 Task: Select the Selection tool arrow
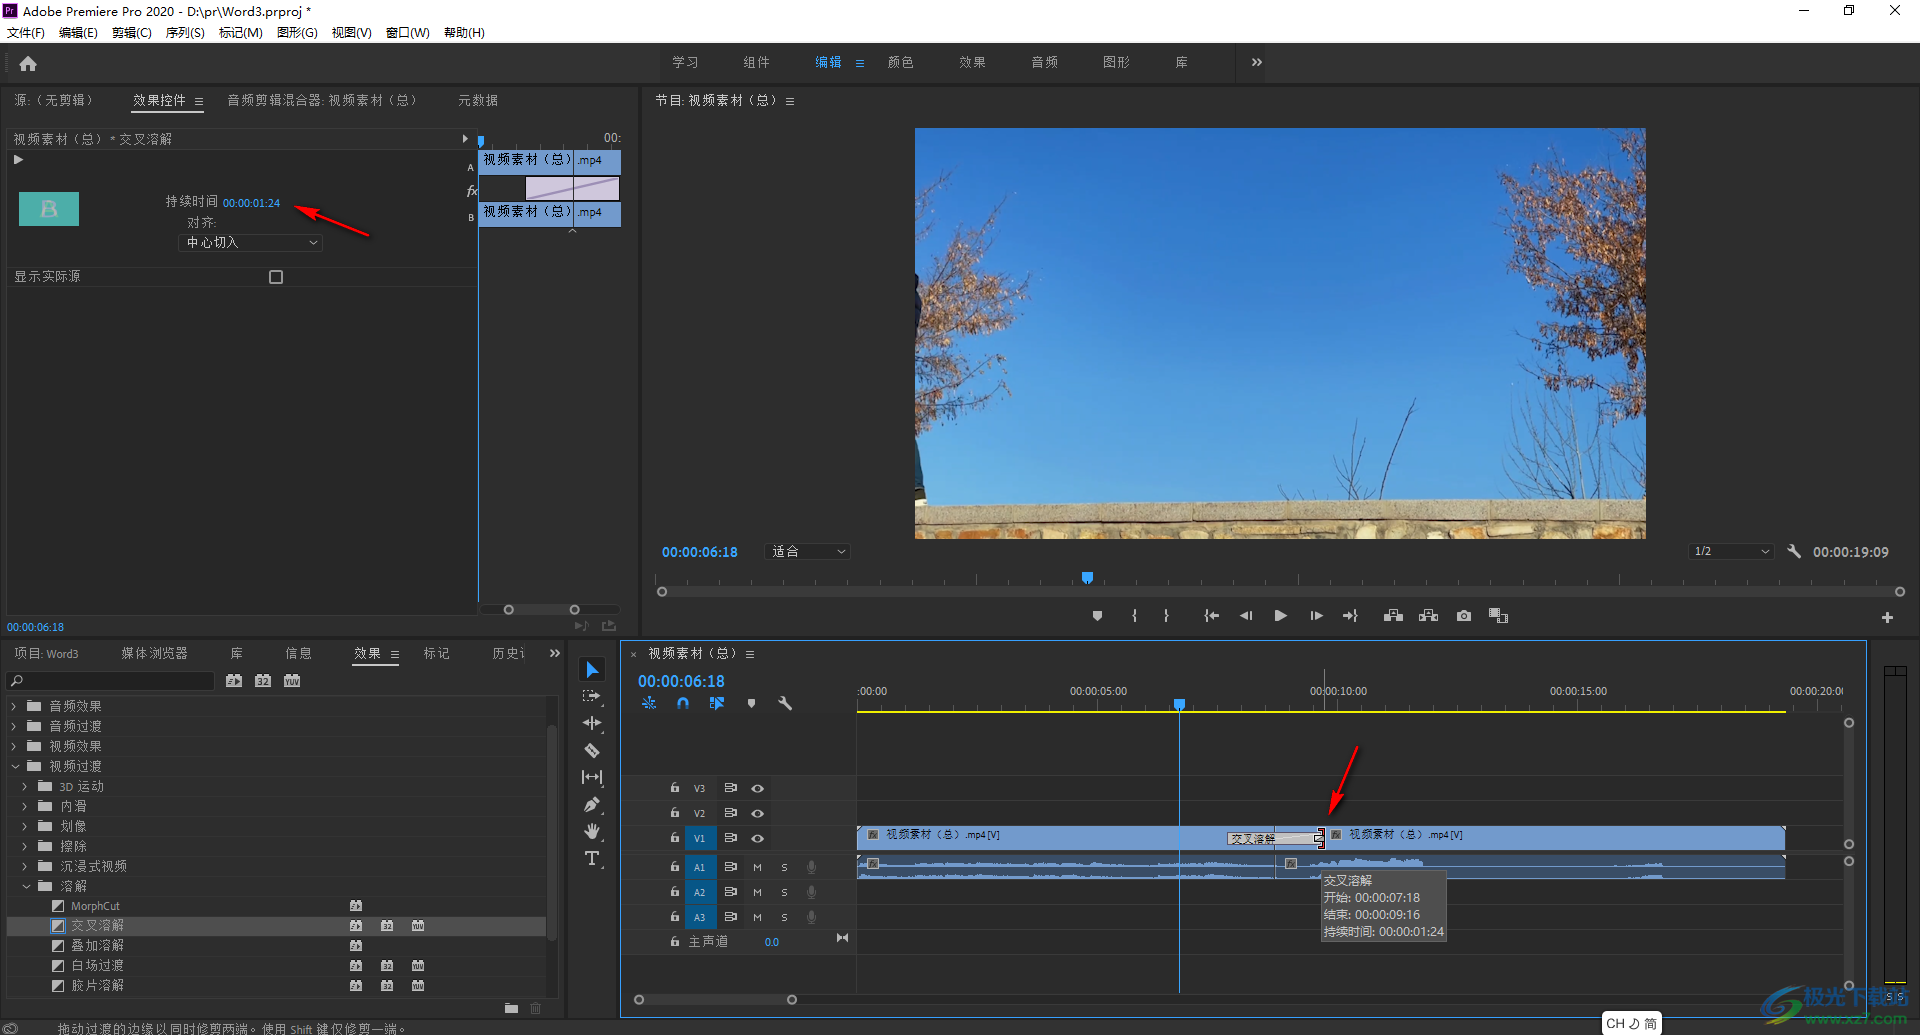click(592, 669)
